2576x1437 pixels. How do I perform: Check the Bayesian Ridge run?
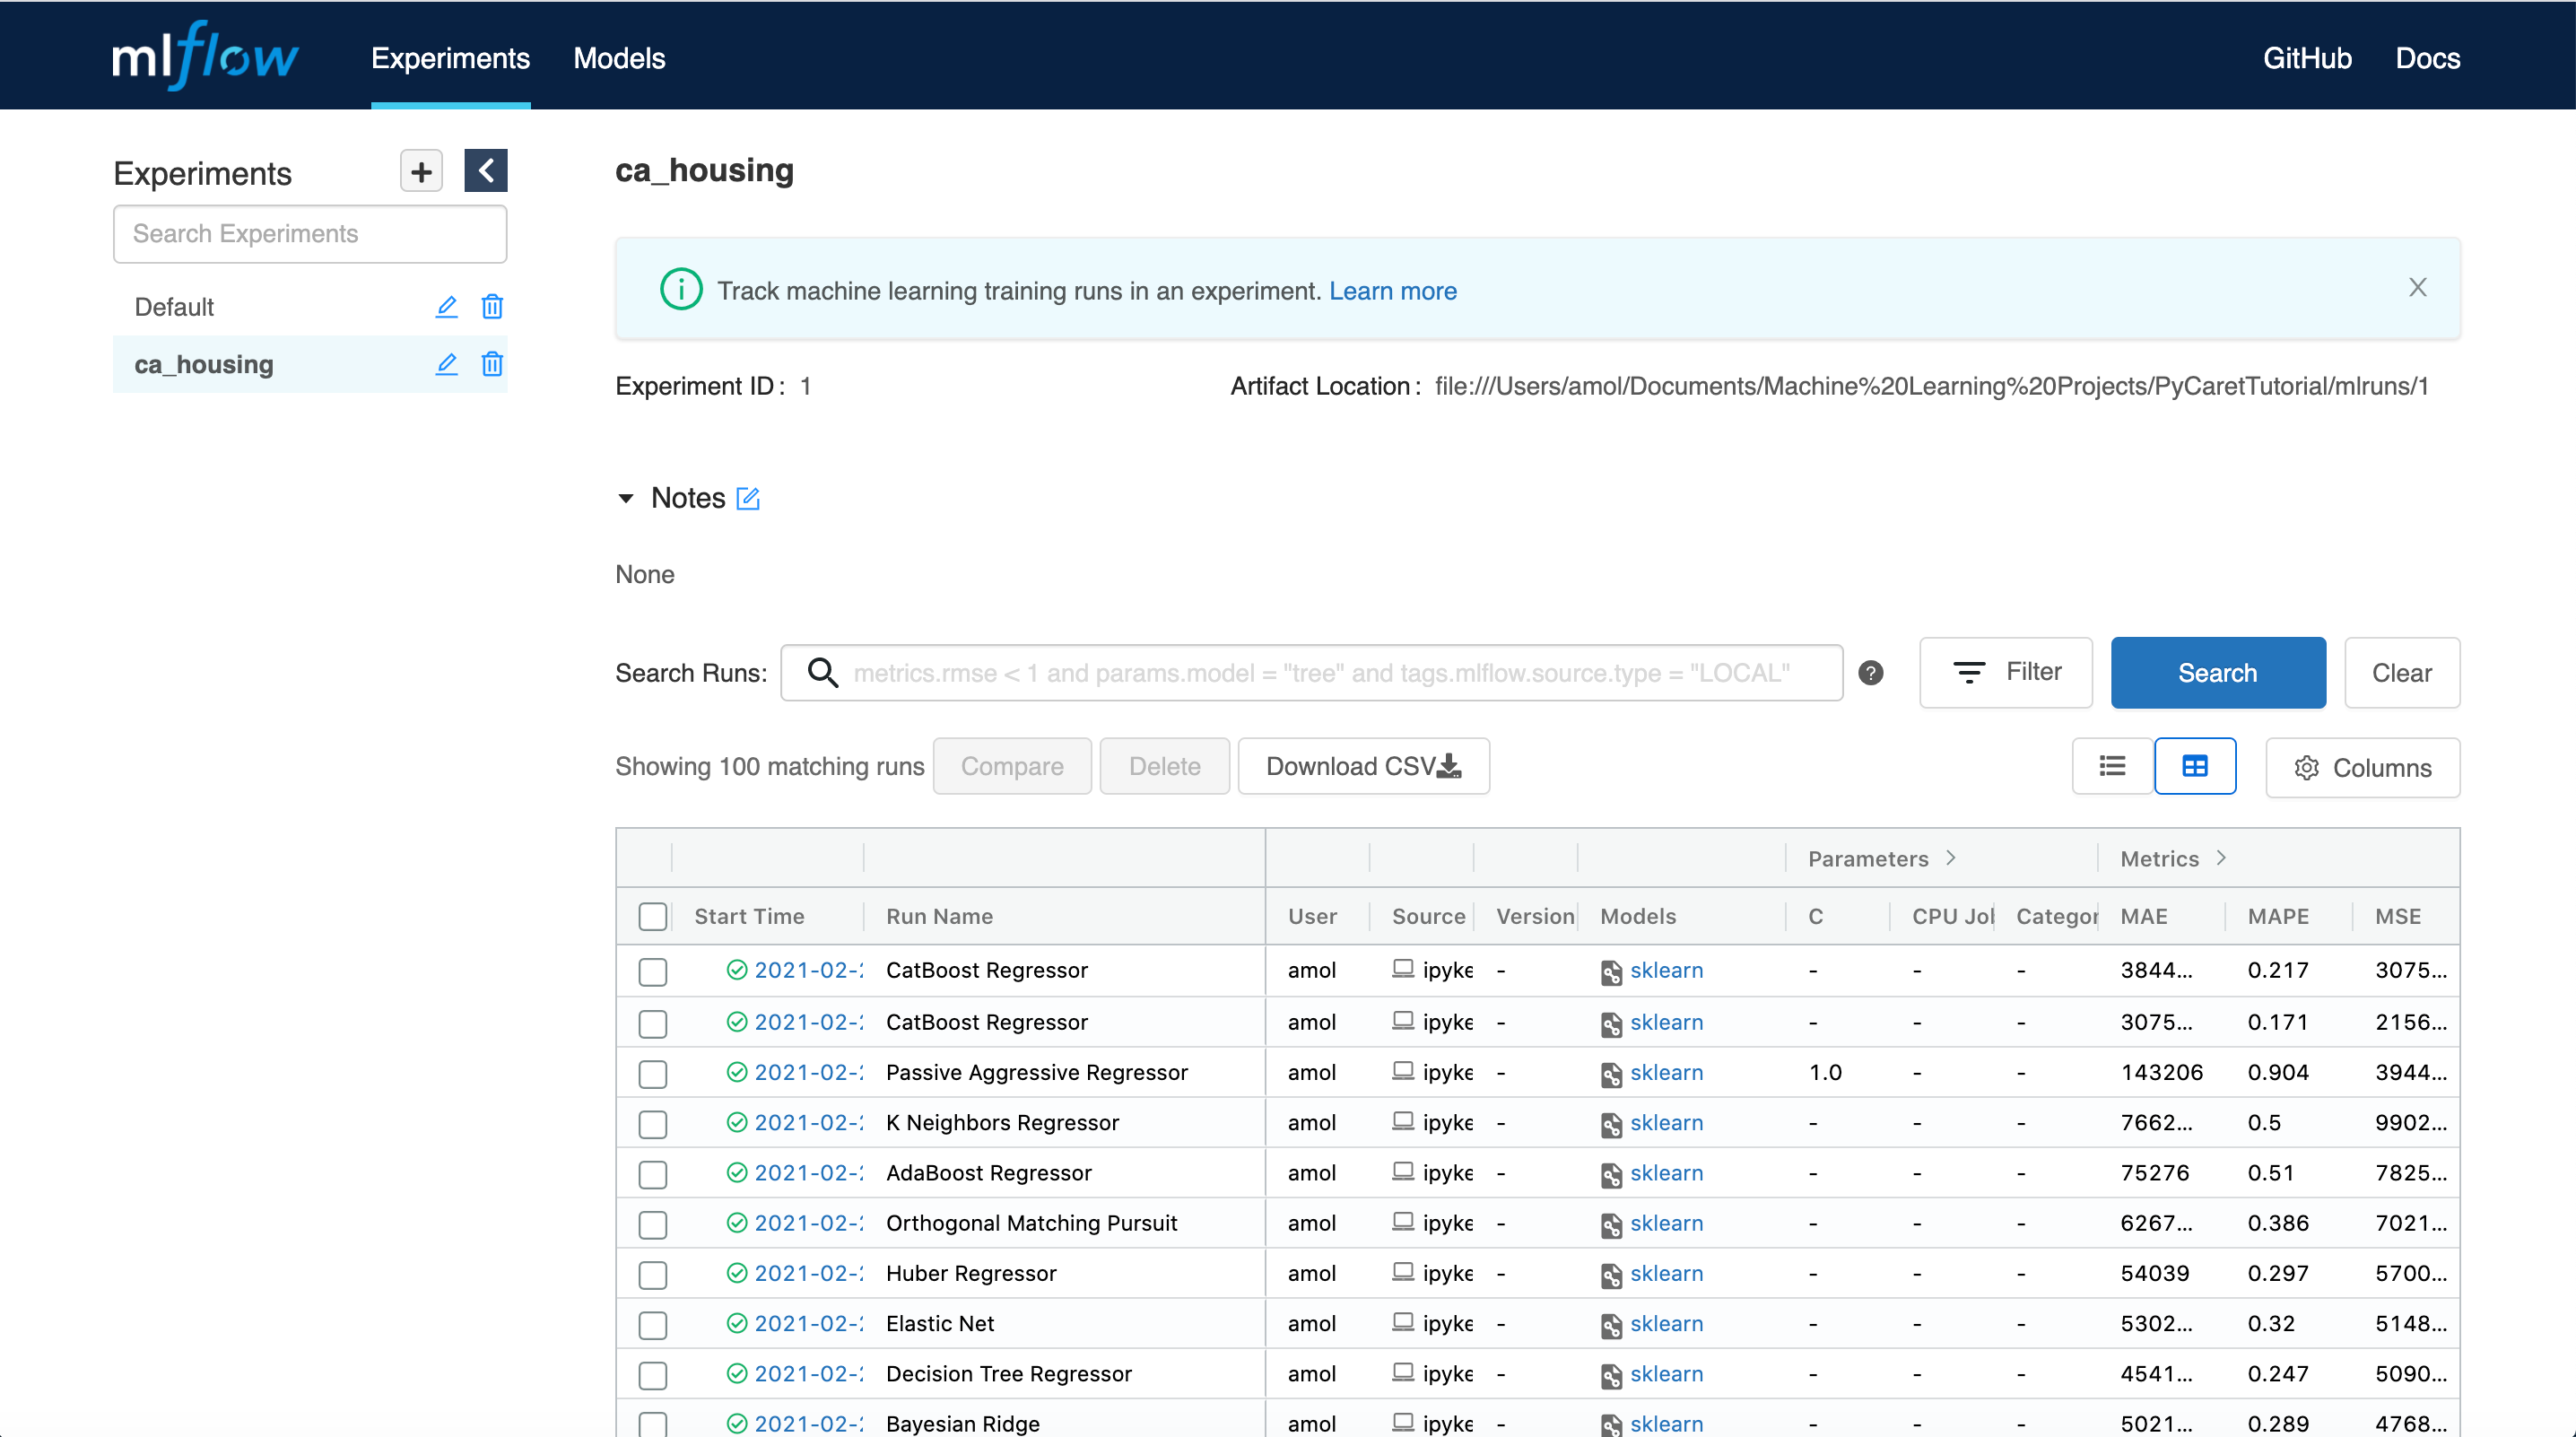[653, 1424]
